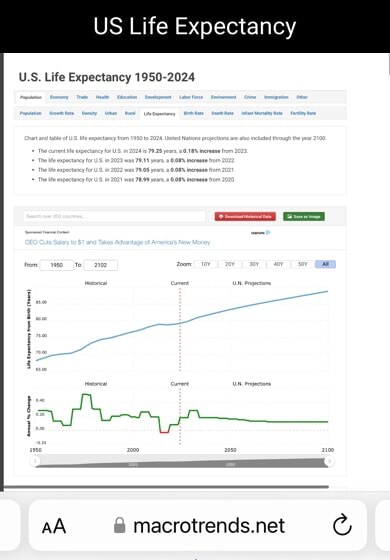This screenshot has height=560, width=390.
Task: Tap the lock icon in the address bar
Action: 120,526
